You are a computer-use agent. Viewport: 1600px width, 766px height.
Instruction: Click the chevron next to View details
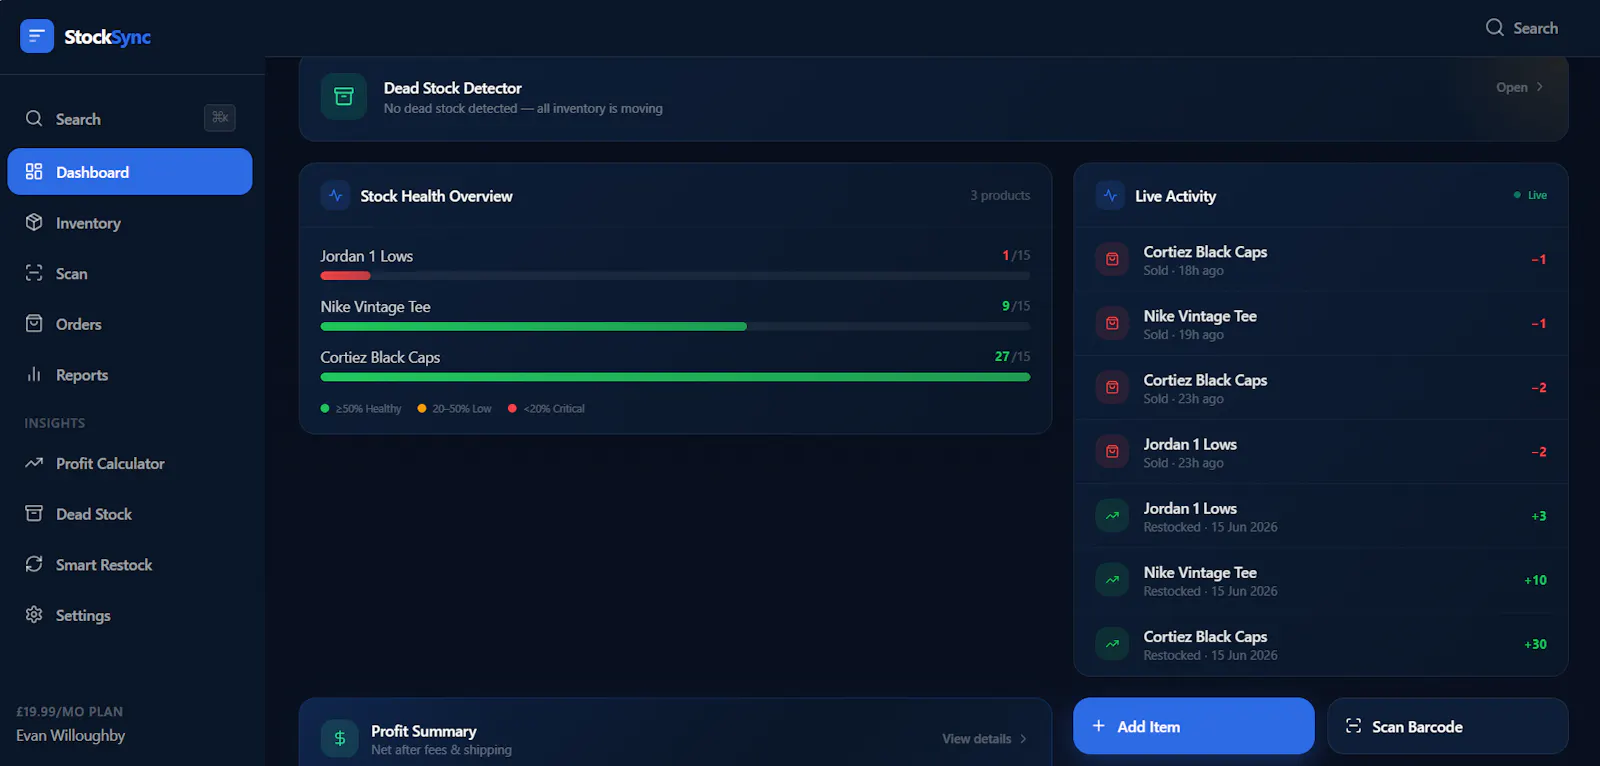pyautogui.click(x=1022, y=738)
